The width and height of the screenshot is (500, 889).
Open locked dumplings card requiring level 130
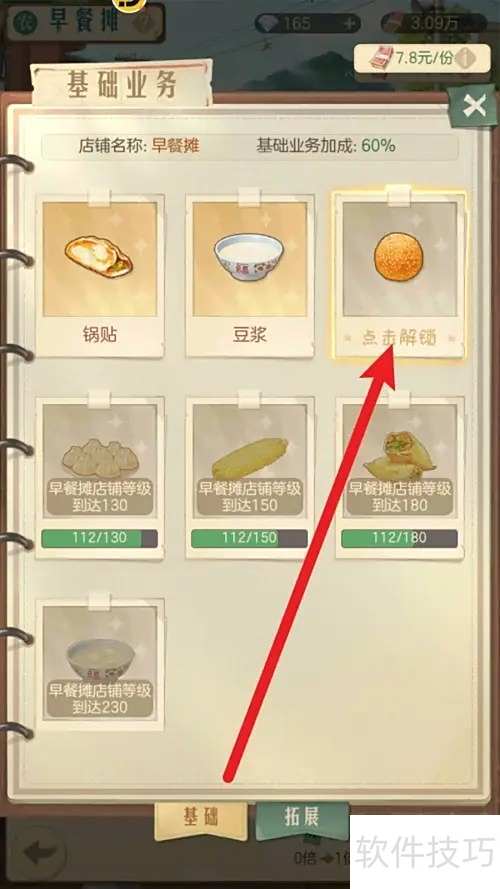click(100, 477)
